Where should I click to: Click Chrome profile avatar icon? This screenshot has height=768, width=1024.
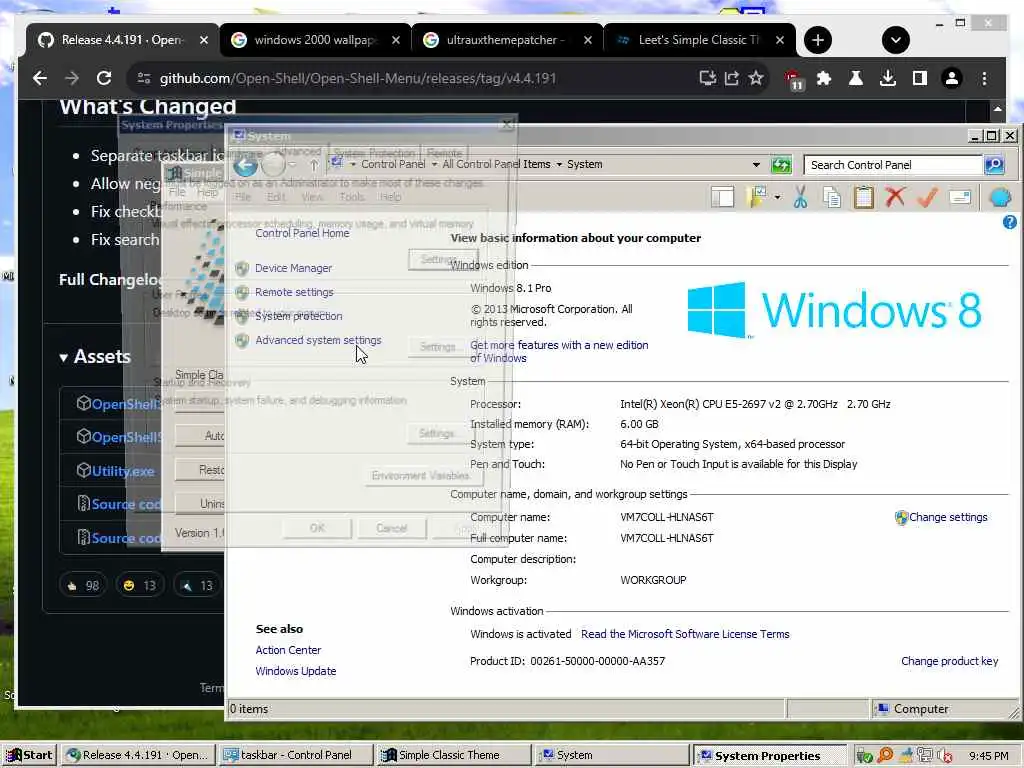coord(952,78)
